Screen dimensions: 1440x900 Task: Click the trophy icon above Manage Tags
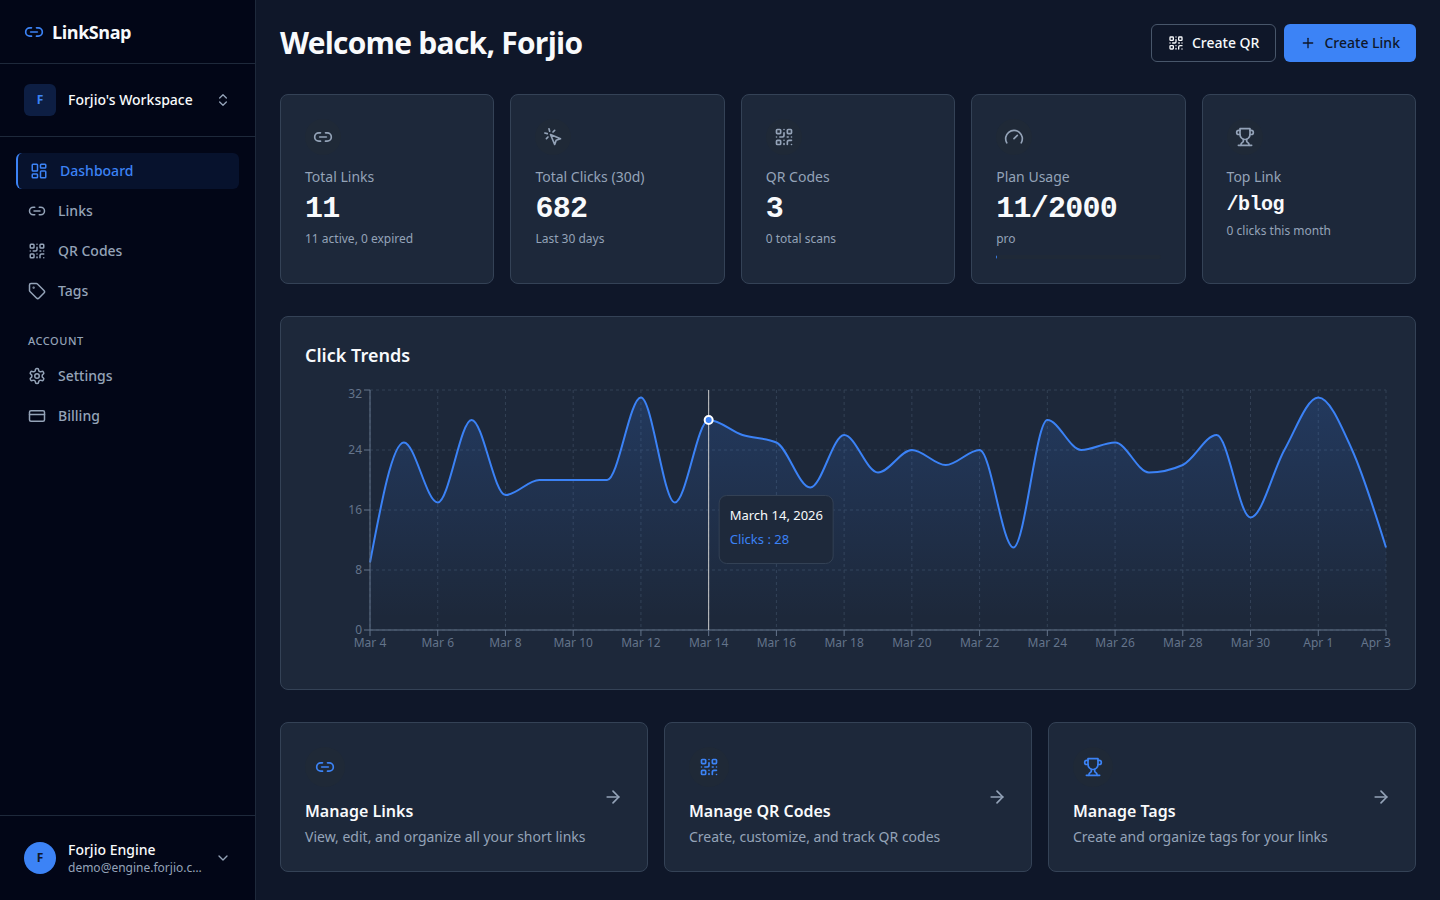[x=1093, y=767]
